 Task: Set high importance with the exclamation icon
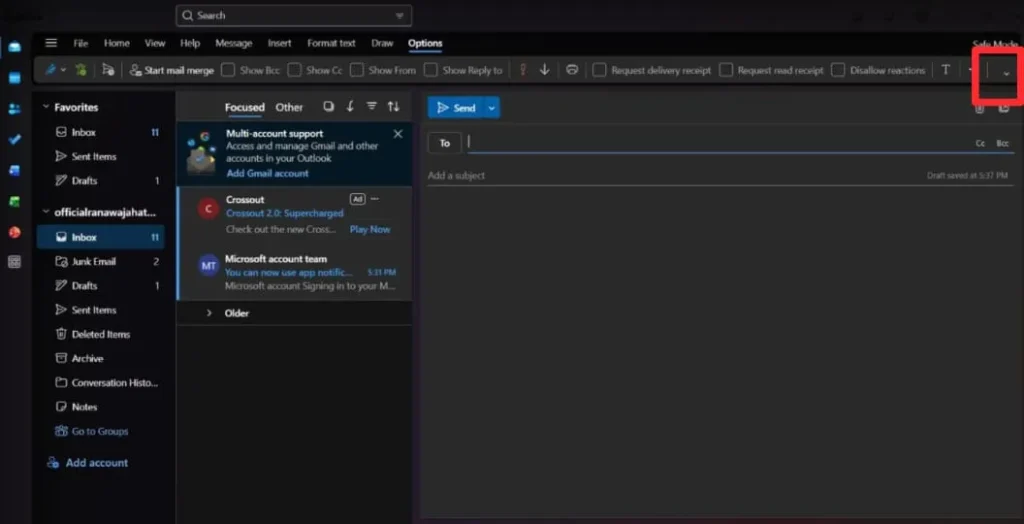pyautogui.click(x=522, y=70)
